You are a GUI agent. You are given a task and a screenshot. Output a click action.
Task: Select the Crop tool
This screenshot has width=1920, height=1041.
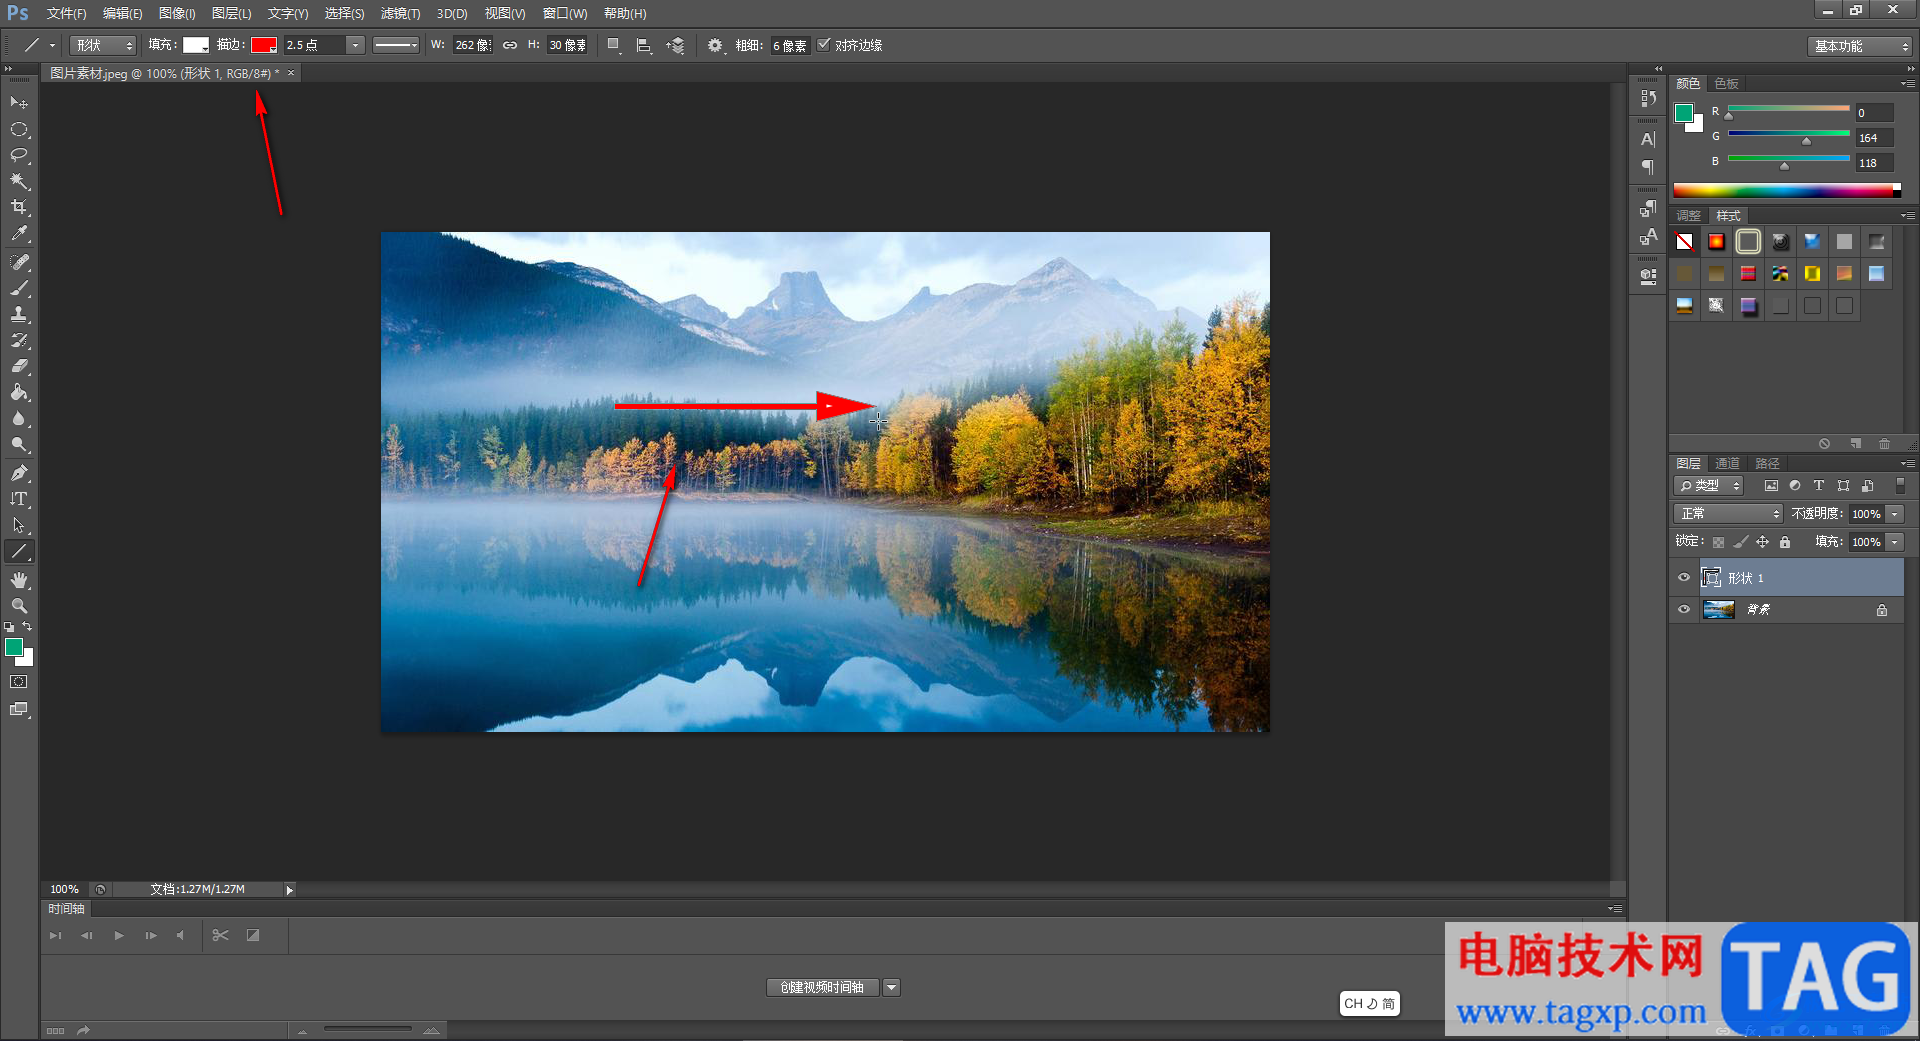(19, 207)
